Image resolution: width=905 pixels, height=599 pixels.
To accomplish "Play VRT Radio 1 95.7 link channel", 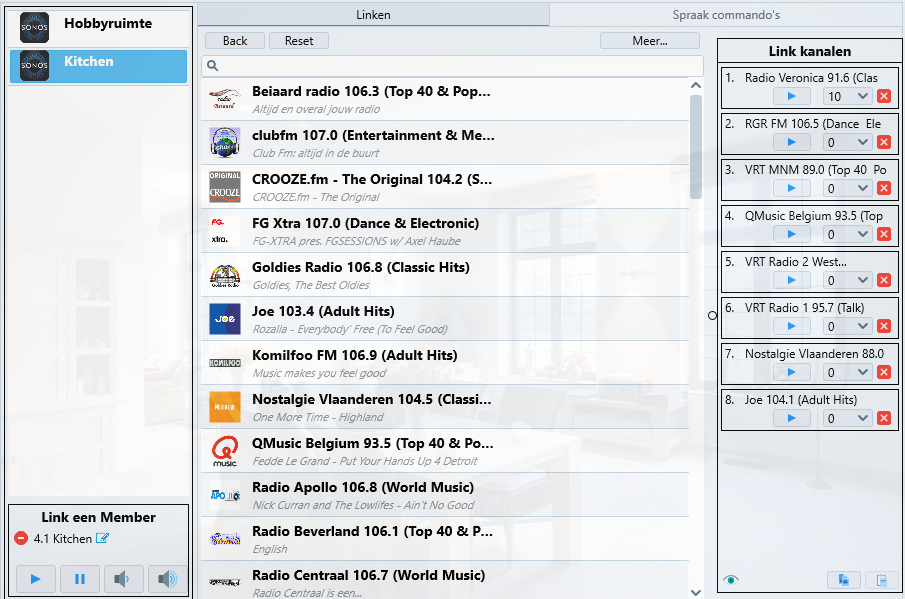I will pos(791,327).
